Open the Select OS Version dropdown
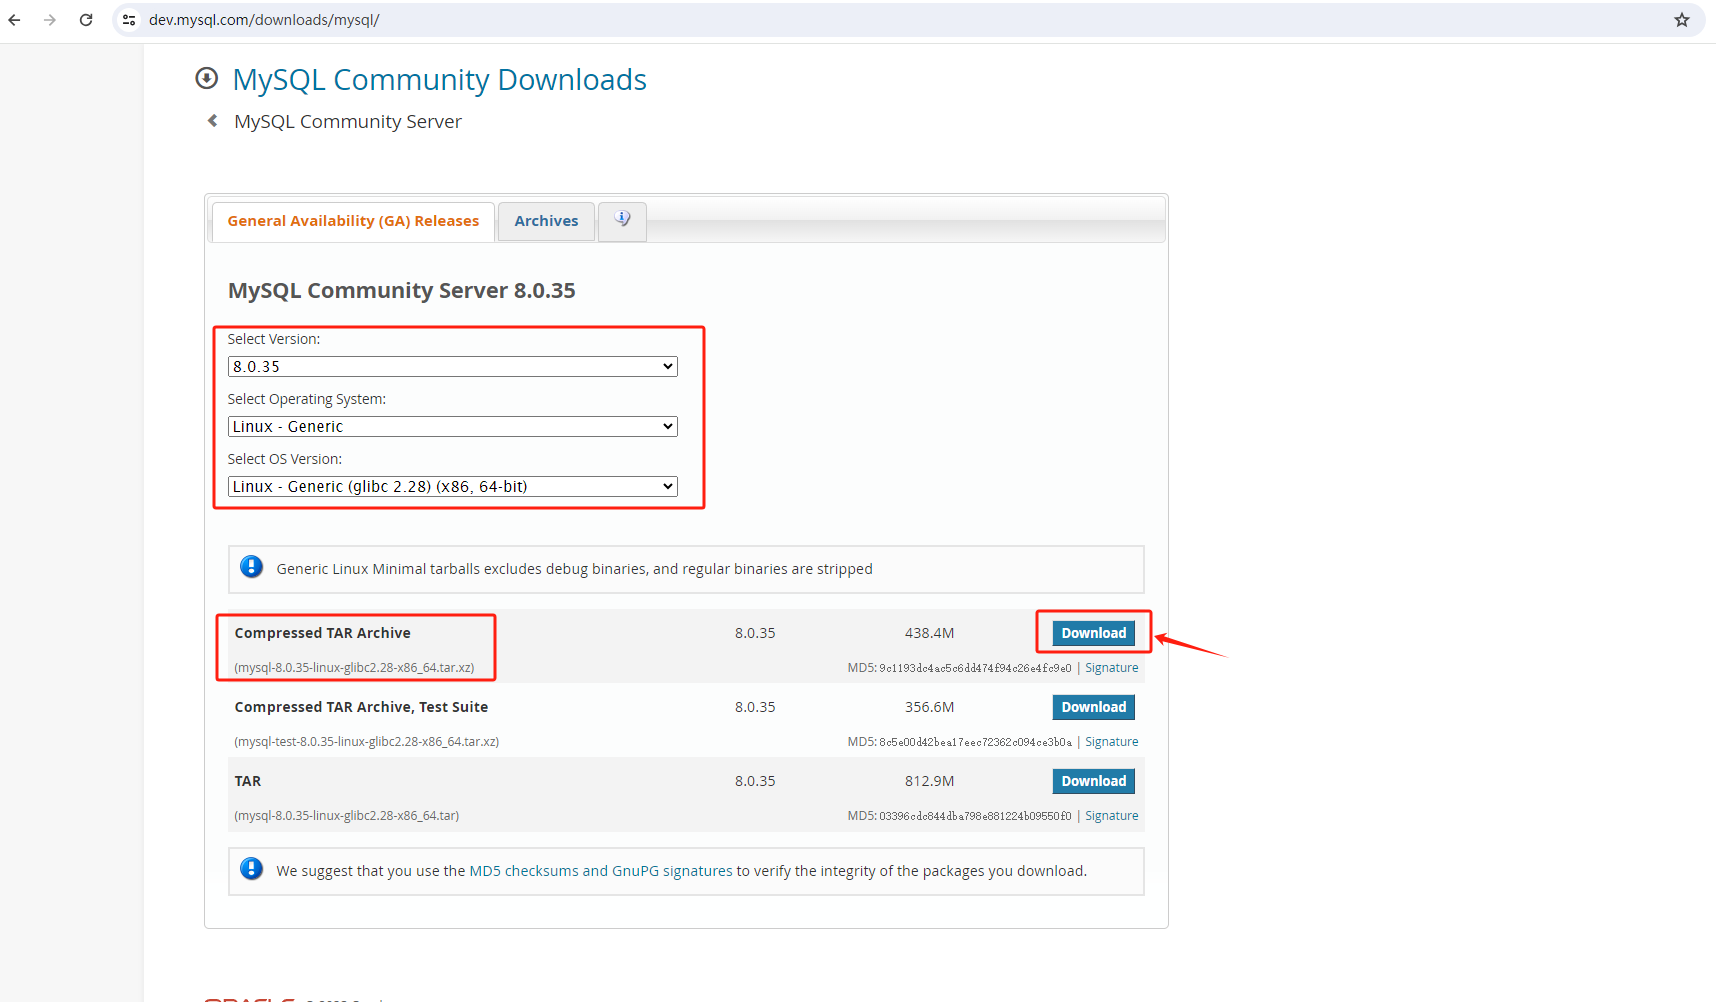 [x=453, y=487]
